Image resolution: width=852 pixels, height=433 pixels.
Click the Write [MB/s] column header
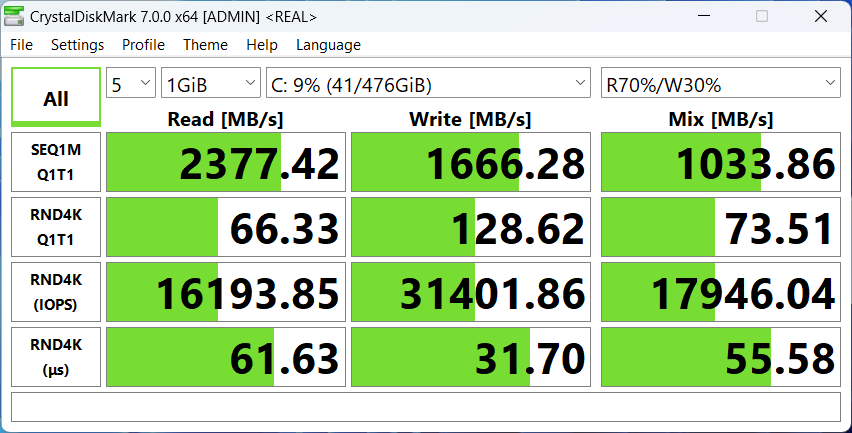[x=471, y=119]
